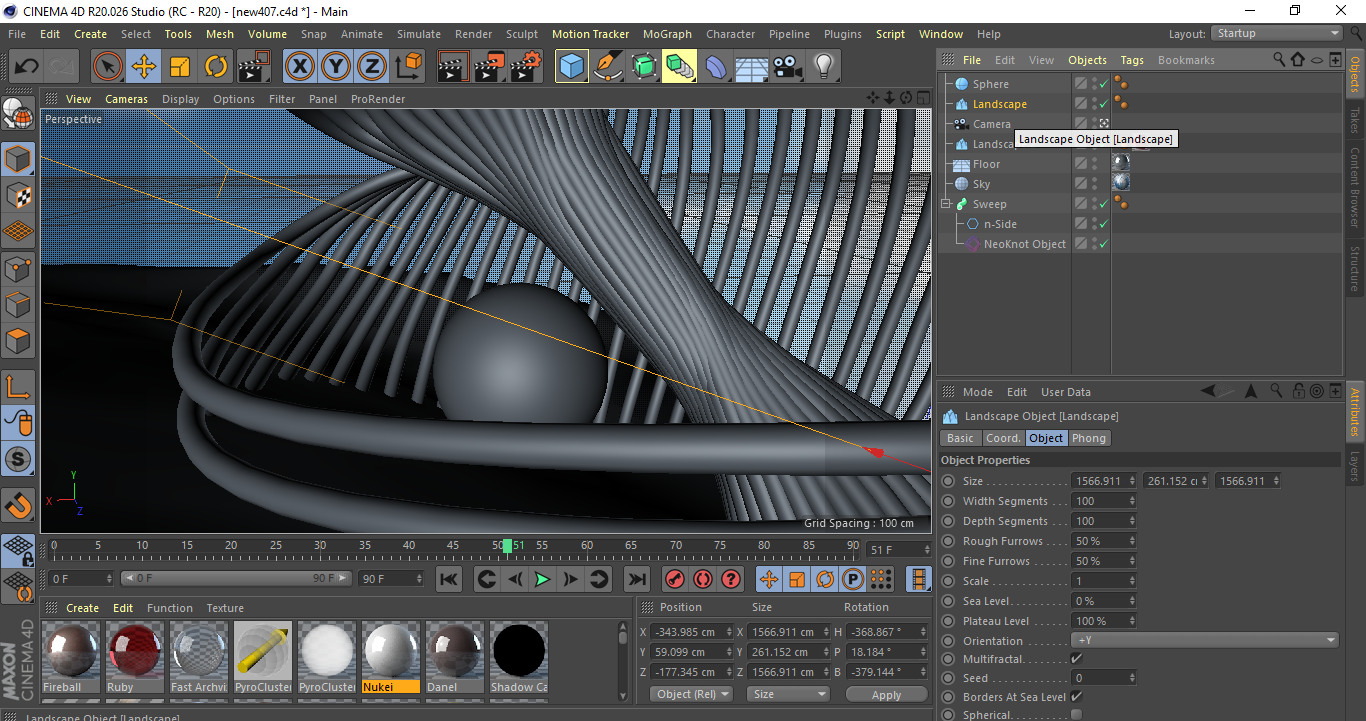This screenshot has height=721, width=1366.
Task: Click Seed value field
Action: [x=1104, y=678]
